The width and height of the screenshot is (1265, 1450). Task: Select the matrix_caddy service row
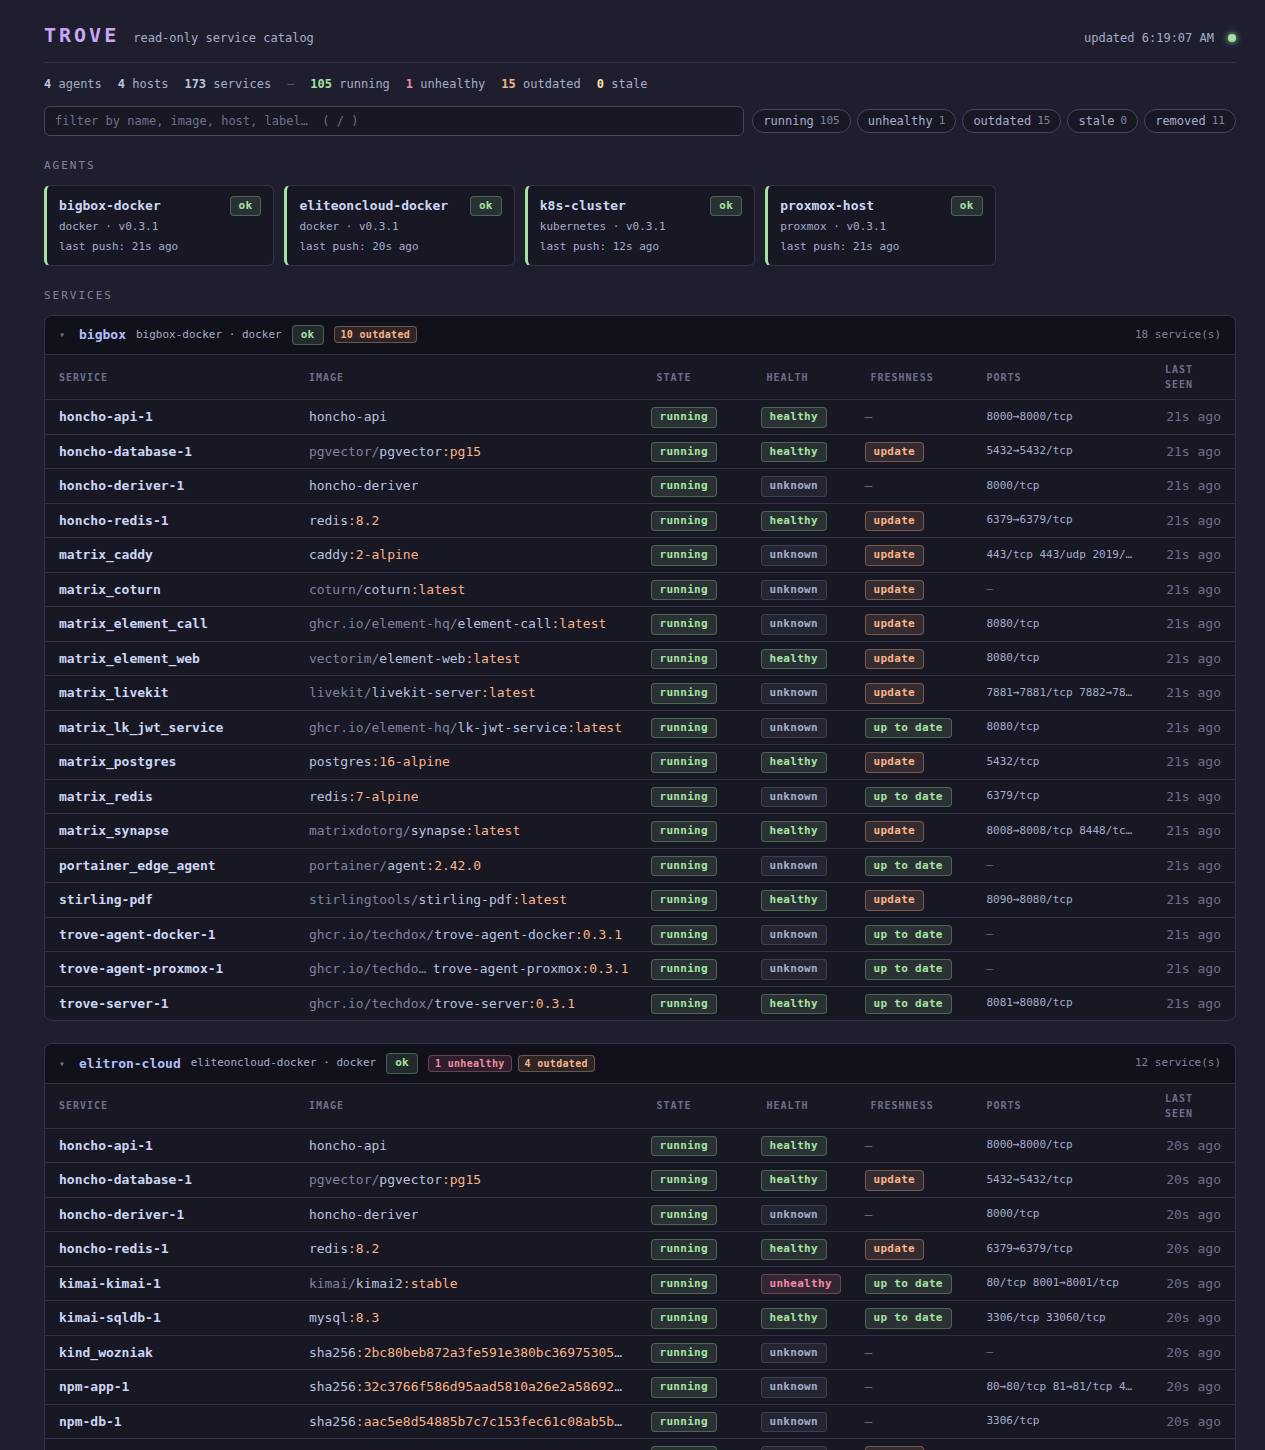pos(640,555)
